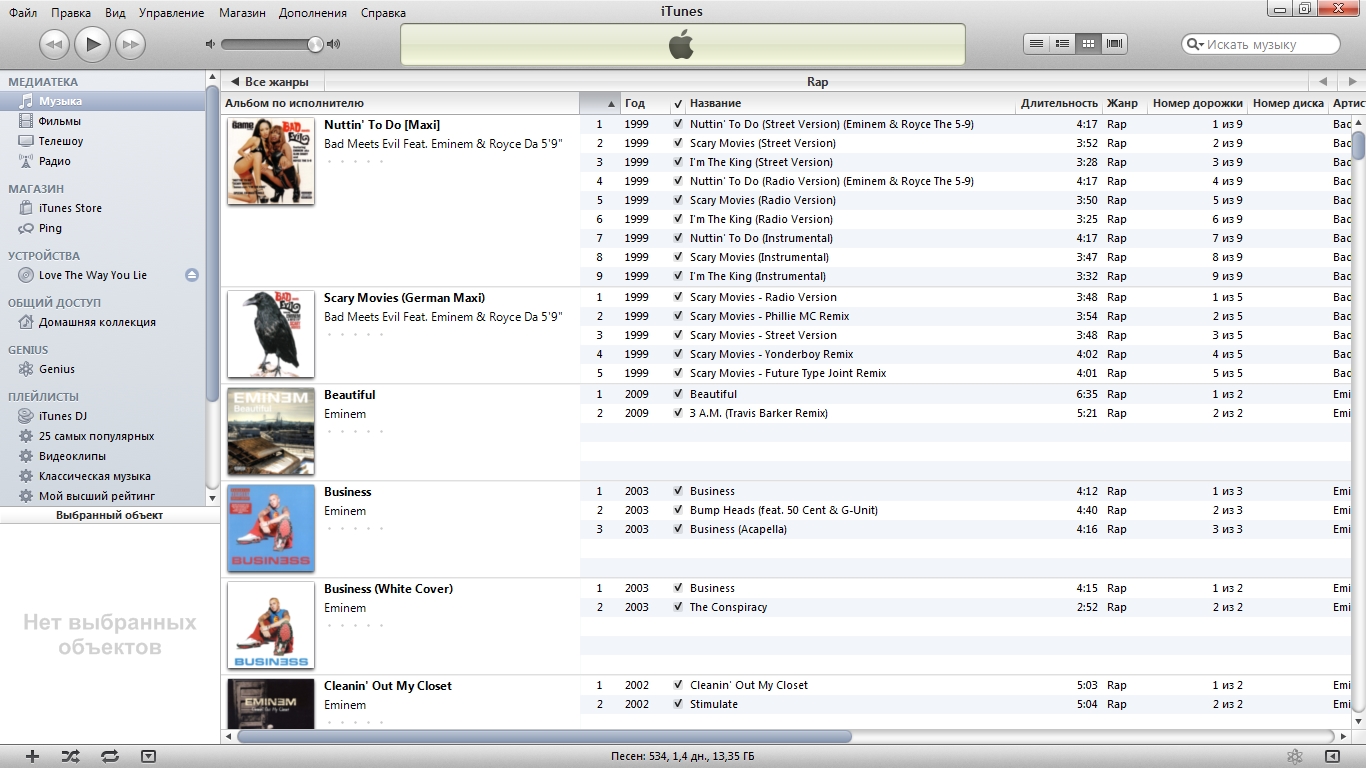This screenshot has width=1366, height=768.
Task: Click the sidebar scroll down arrow
Action: pos(212,497)
